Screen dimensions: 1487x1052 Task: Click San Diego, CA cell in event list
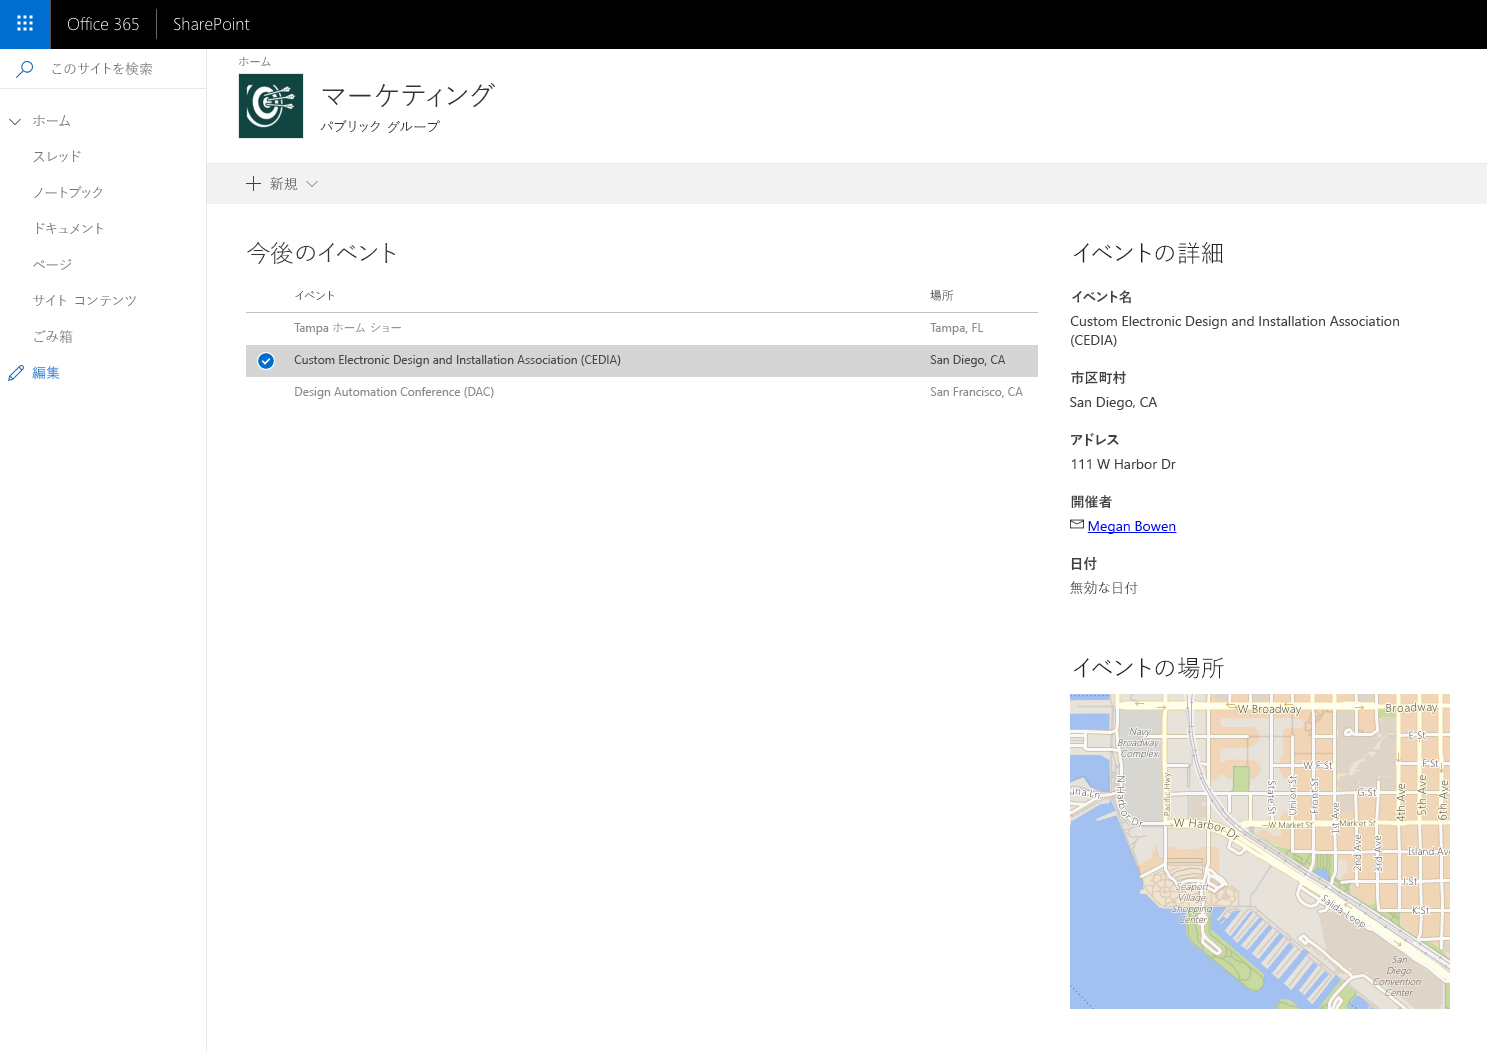[x=968, y=361]
